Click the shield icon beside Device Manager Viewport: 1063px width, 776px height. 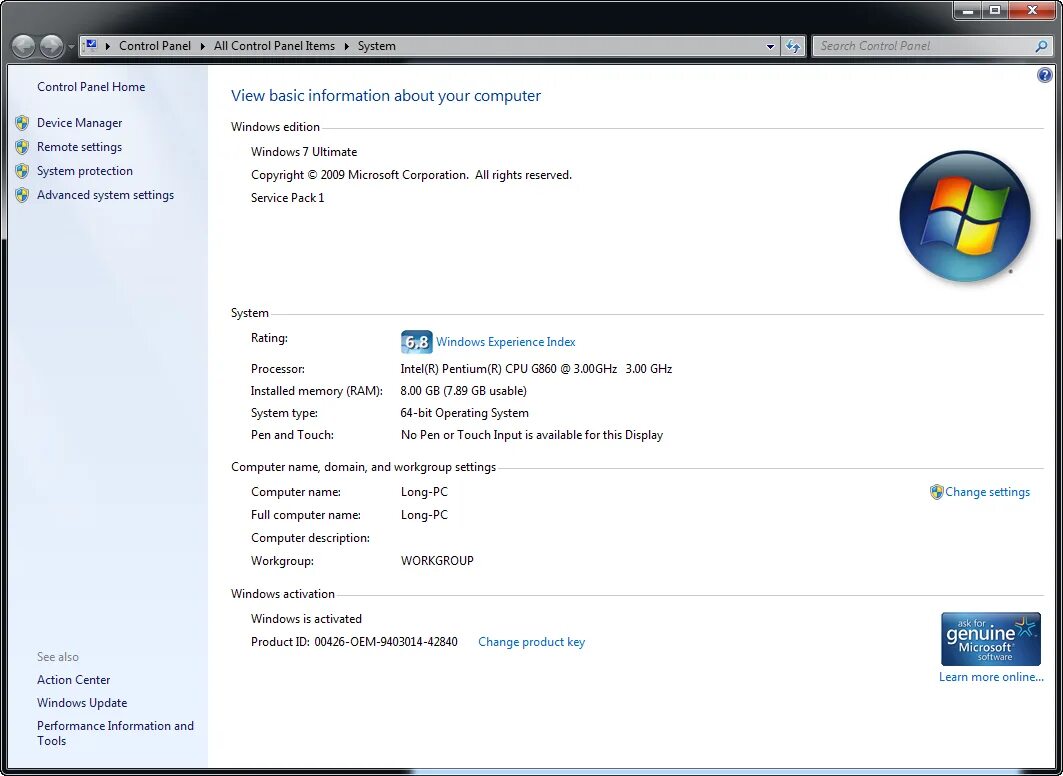(x=22, y=123)
